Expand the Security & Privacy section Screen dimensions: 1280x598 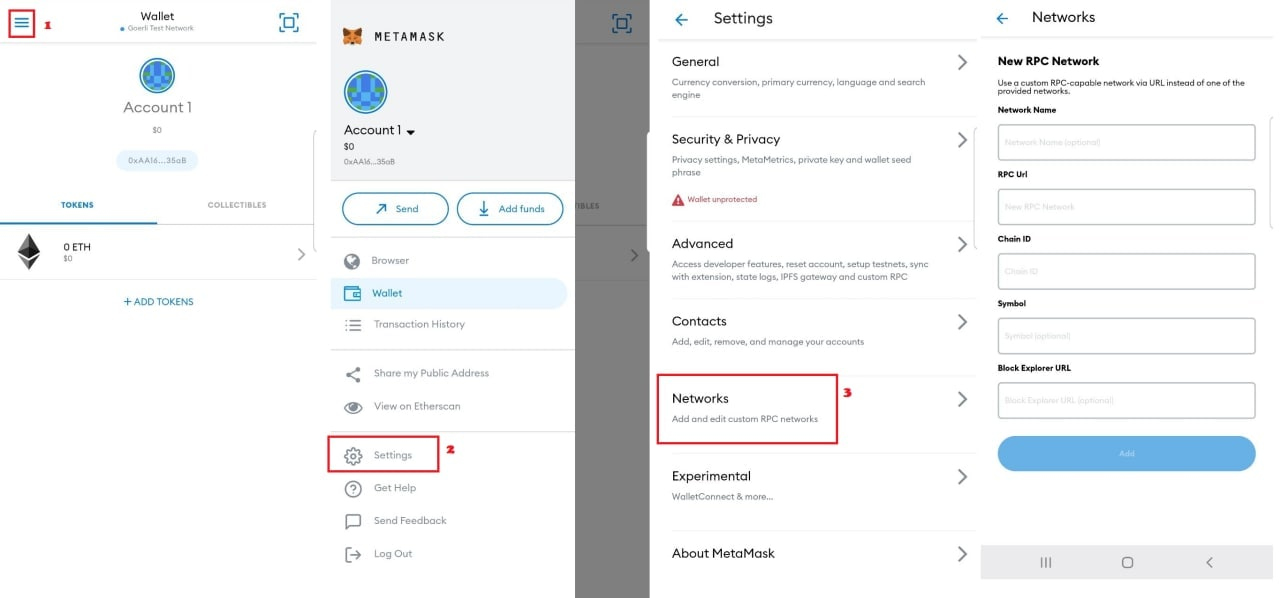tap(962, 140)
